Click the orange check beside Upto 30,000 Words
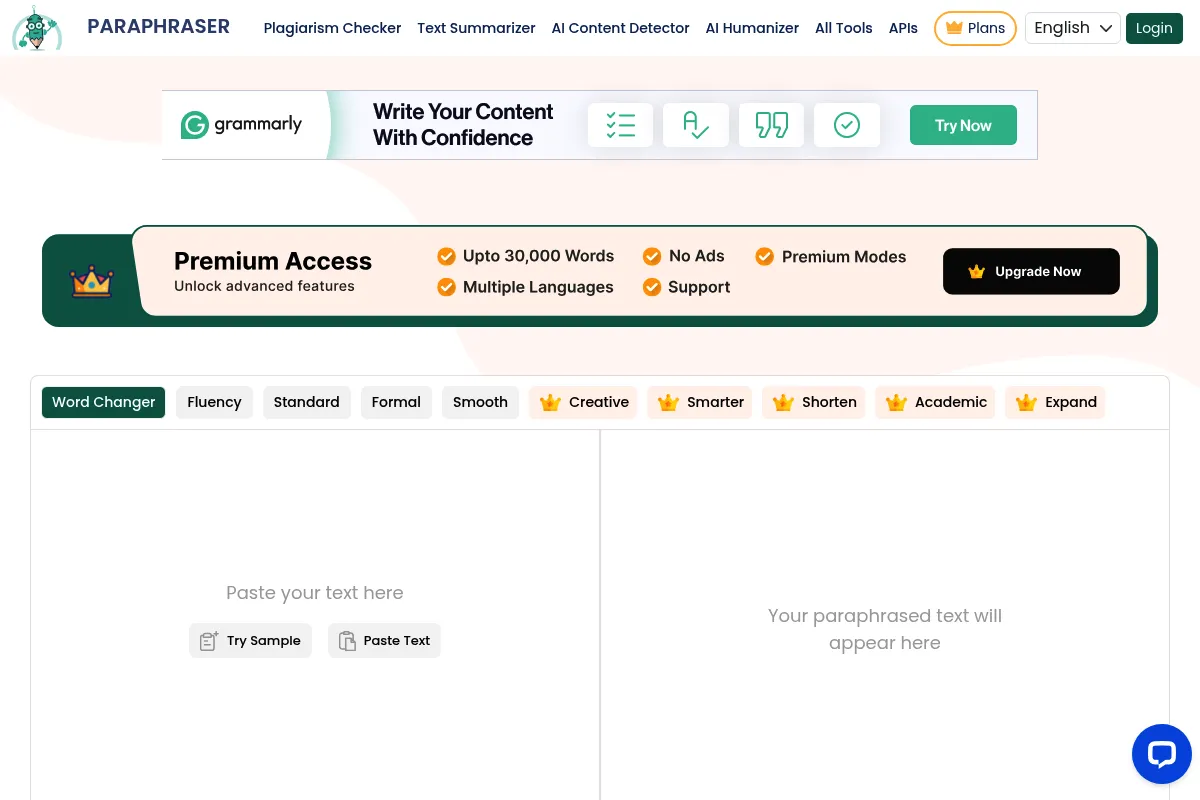Screen dimensions: 1200x800 [446, 256]
